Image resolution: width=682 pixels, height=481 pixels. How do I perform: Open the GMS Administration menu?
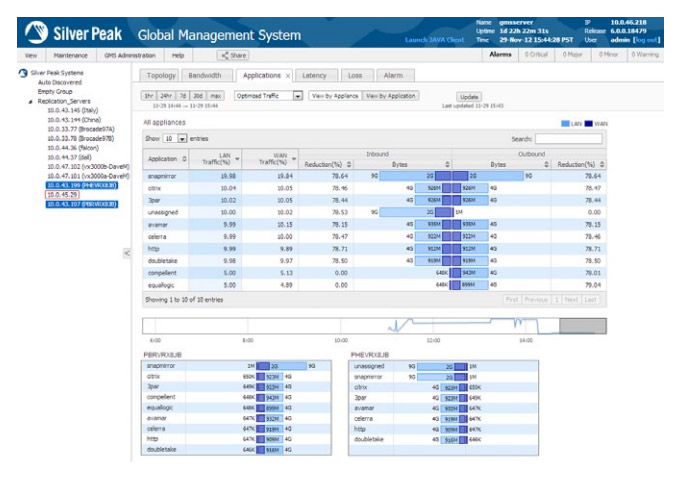[130, 55]
